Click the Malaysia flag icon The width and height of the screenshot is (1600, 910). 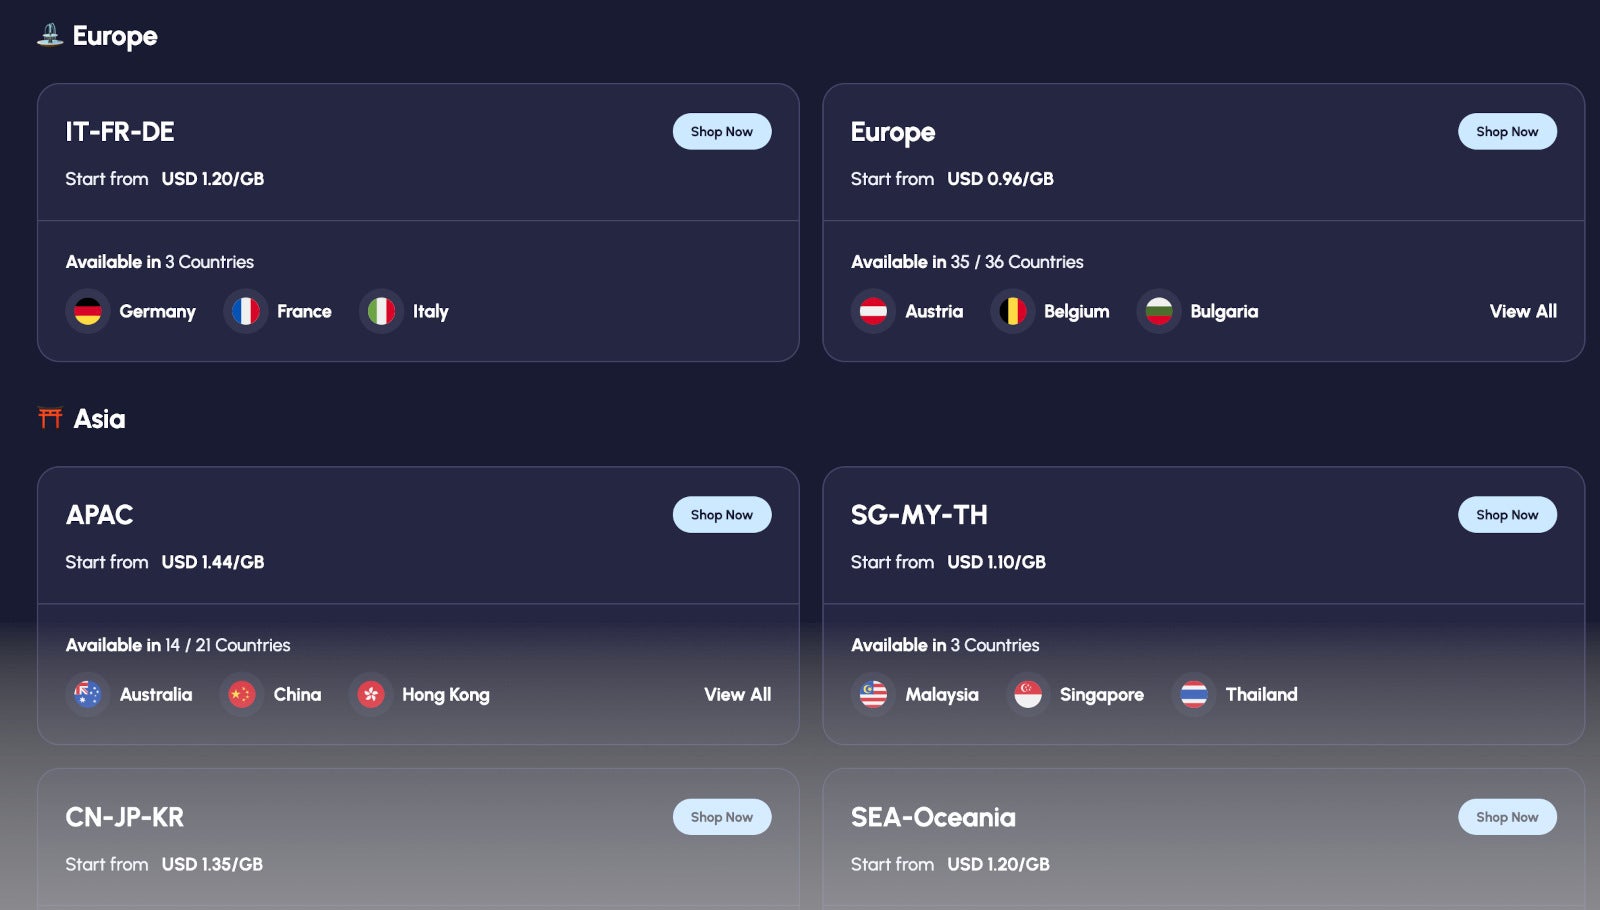click(873, 694)
